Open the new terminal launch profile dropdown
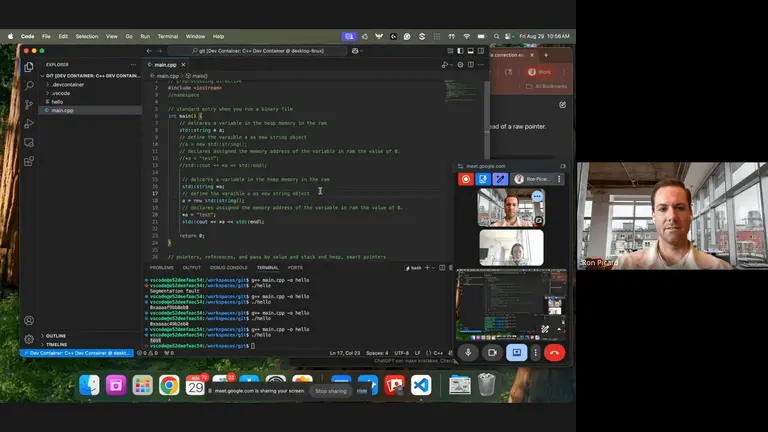The height and width of the screenshot is (432, 768). click(433, 268)
